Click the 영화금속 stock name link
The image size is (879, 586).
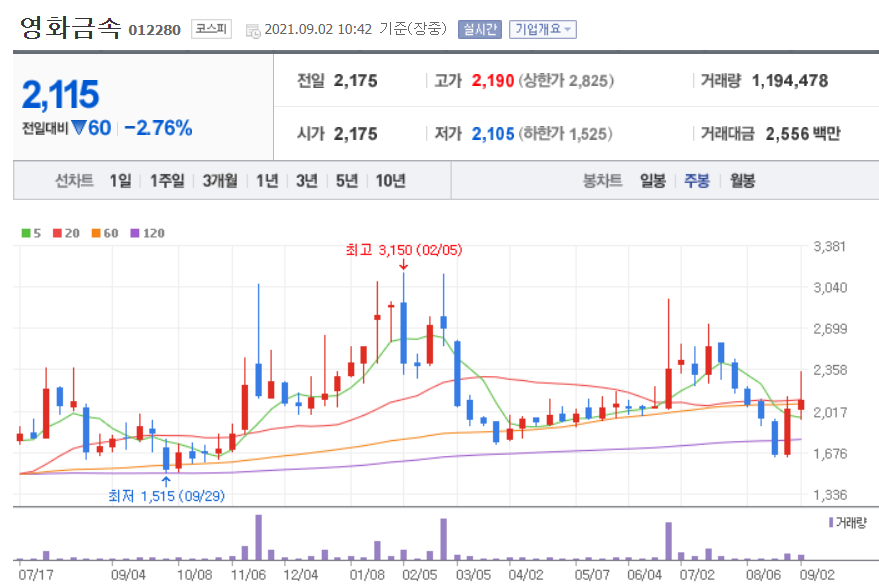coord(58,27)
